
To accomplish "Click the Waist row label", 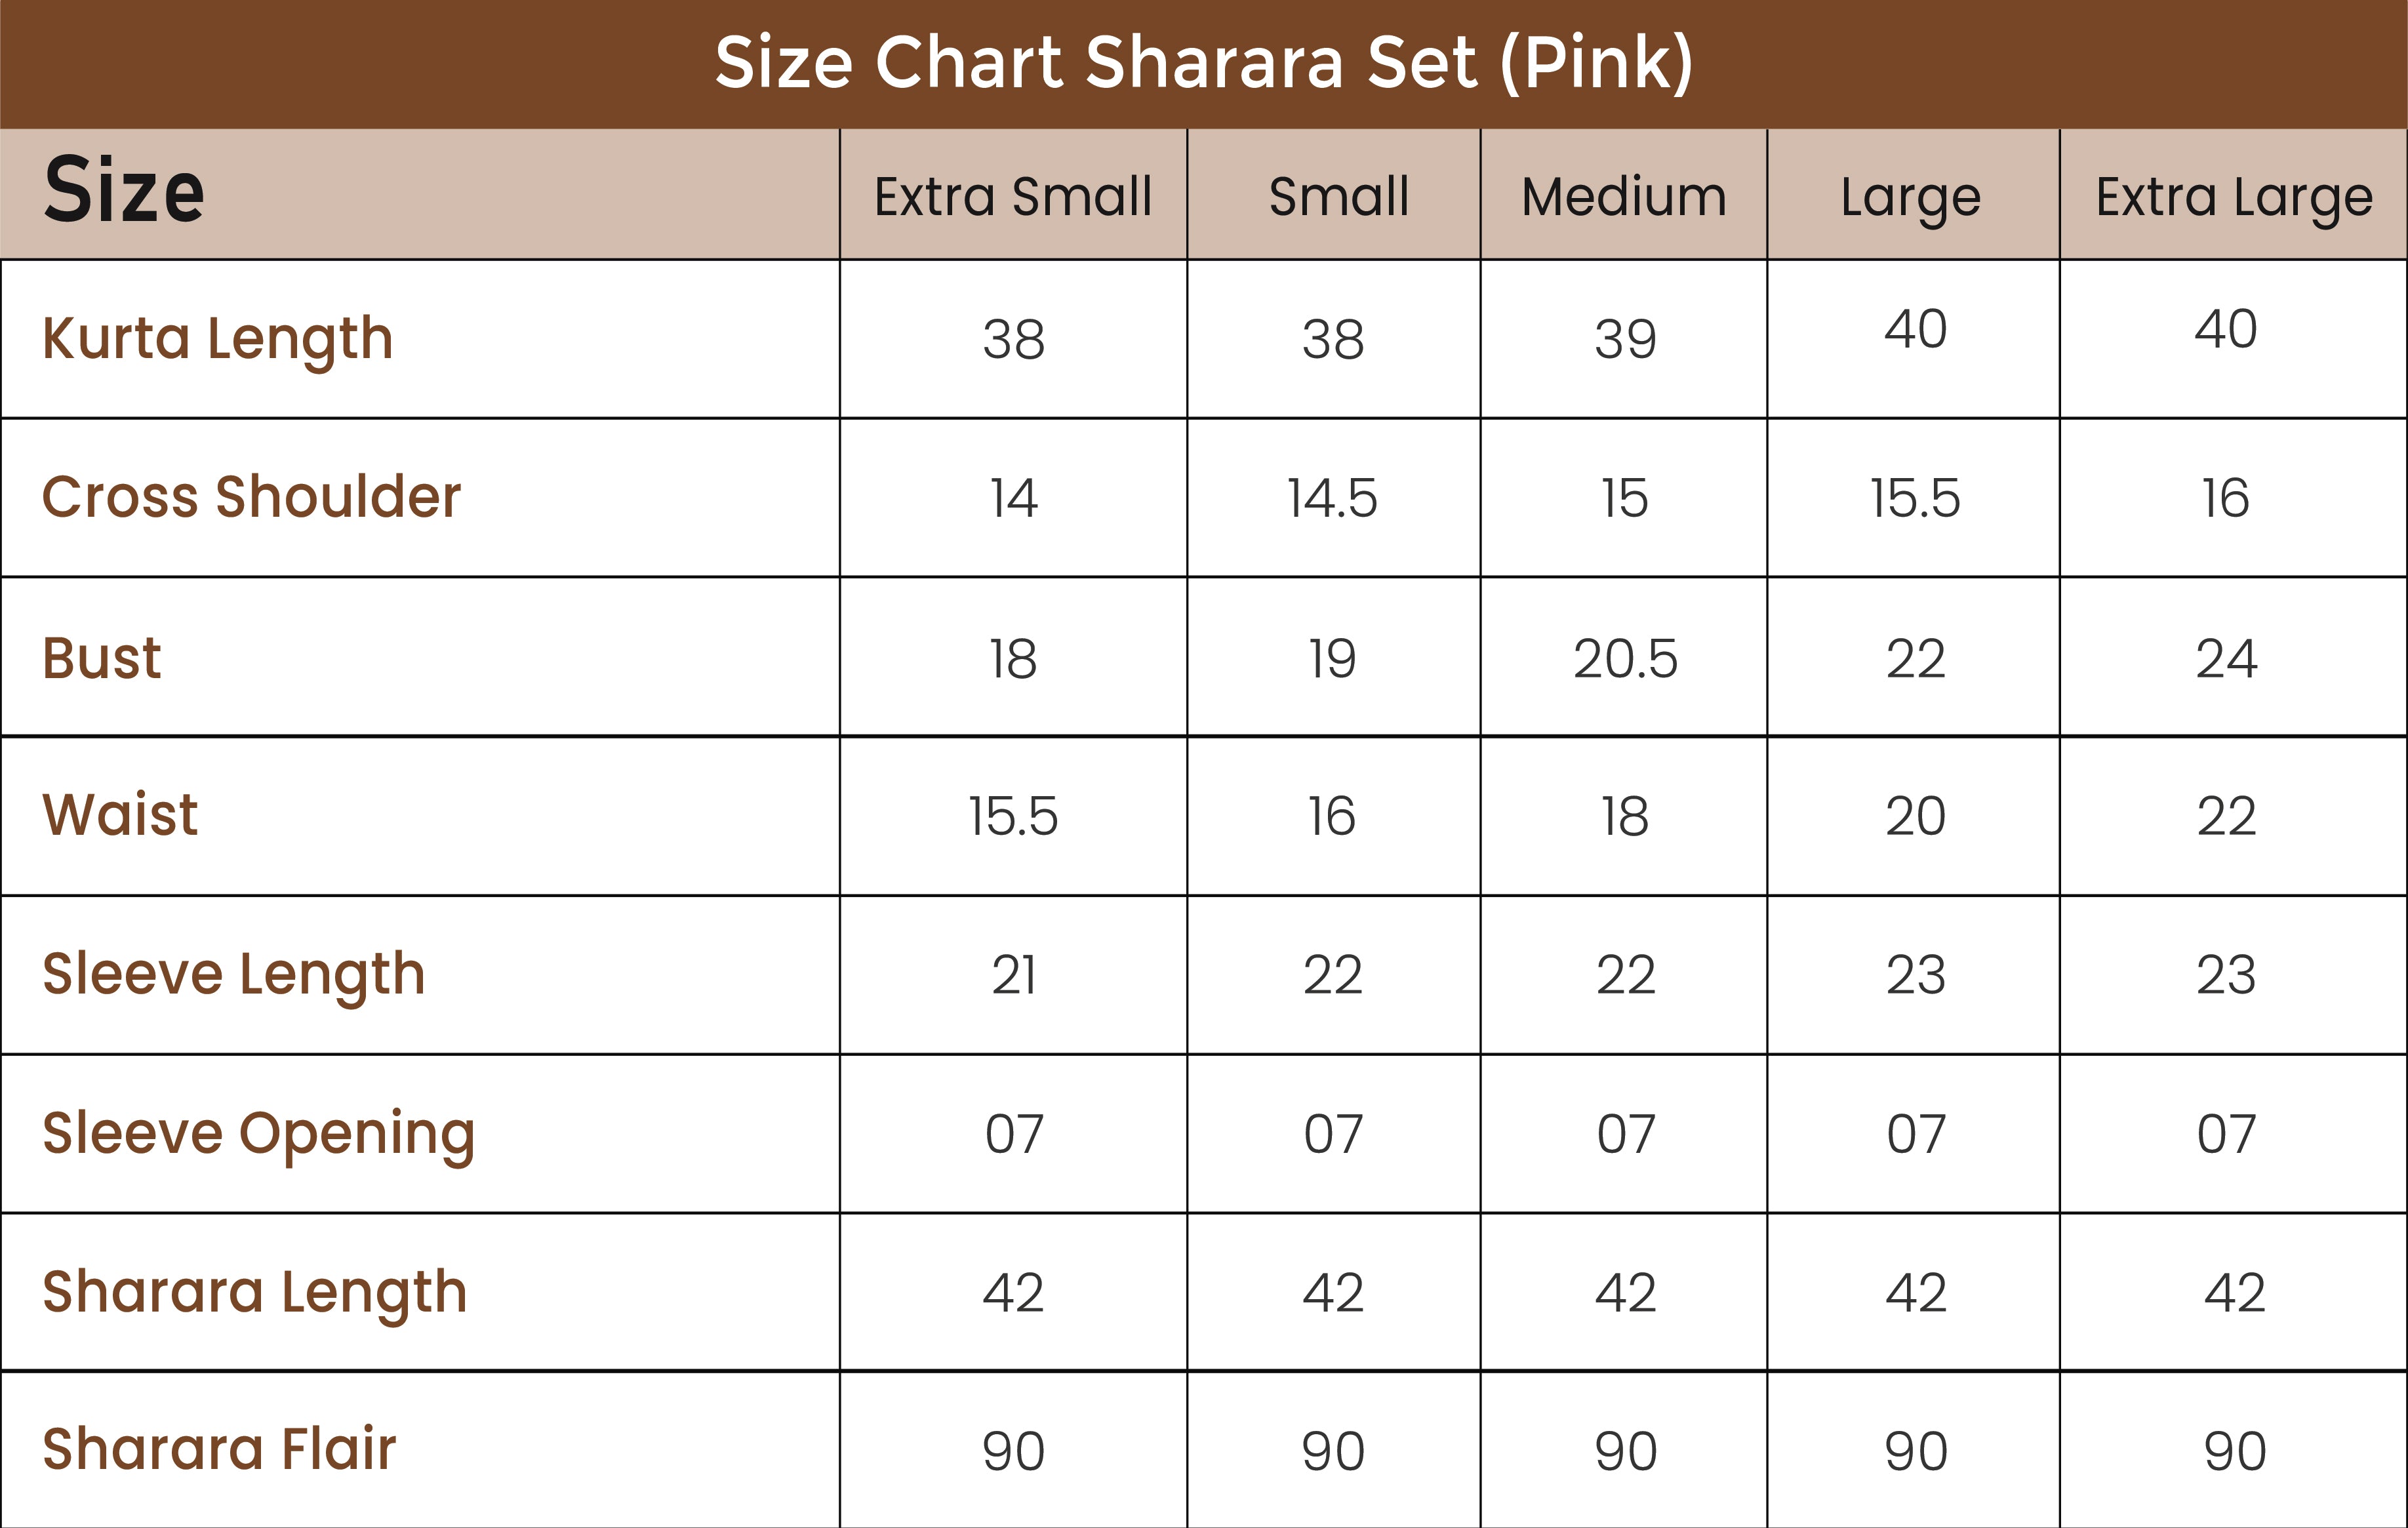I will (120, 815).
